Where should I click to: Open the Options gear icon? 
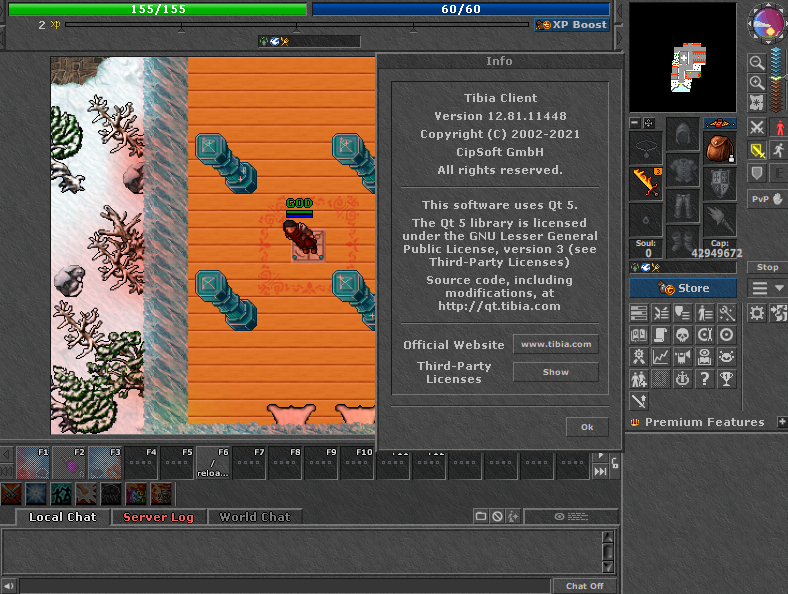(x=756, y=314)
